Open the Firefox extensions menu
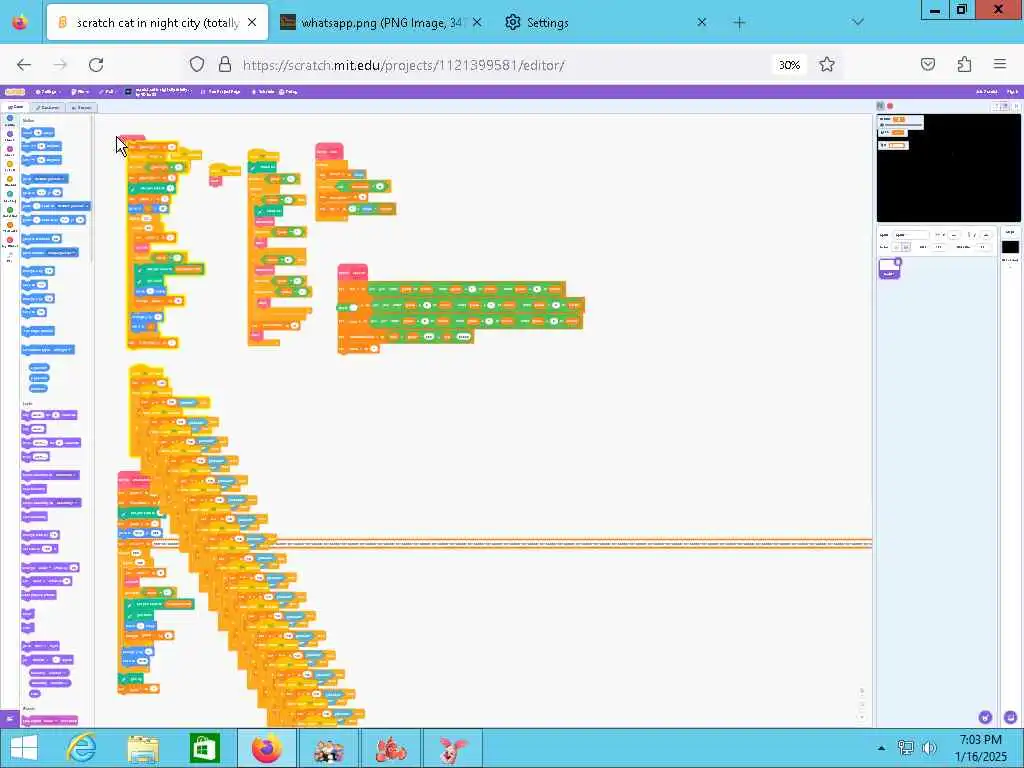1024x768 pixels. pos(964,64)
